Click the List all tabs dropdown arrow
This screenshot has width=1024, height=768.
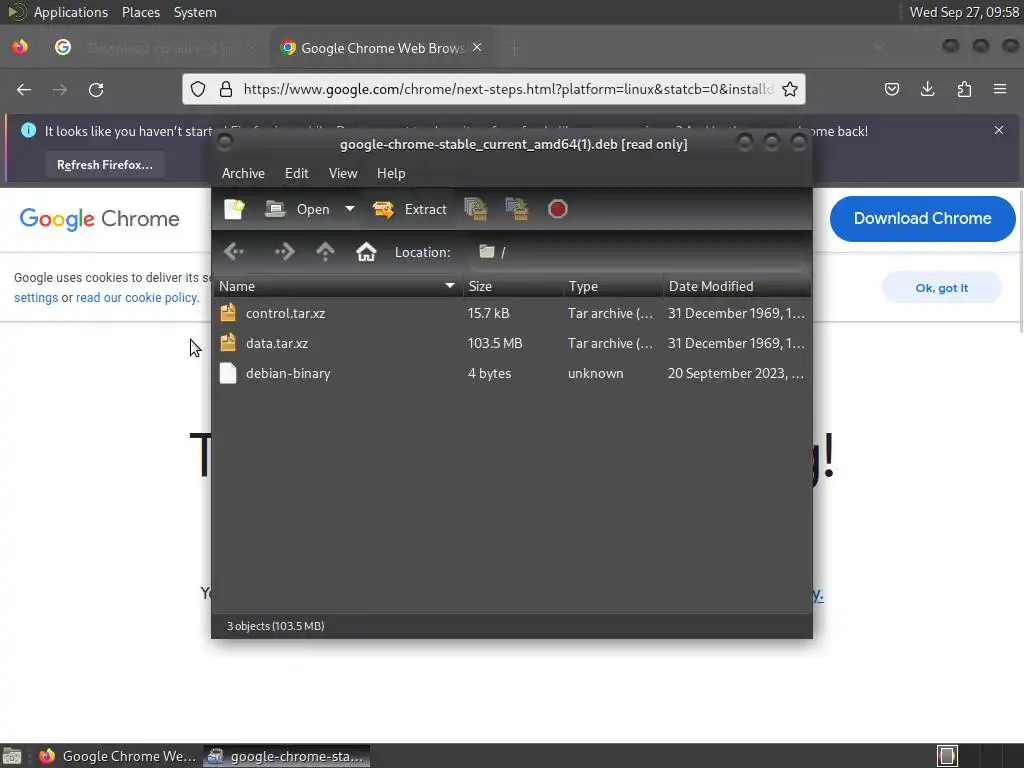pos(879,47)
